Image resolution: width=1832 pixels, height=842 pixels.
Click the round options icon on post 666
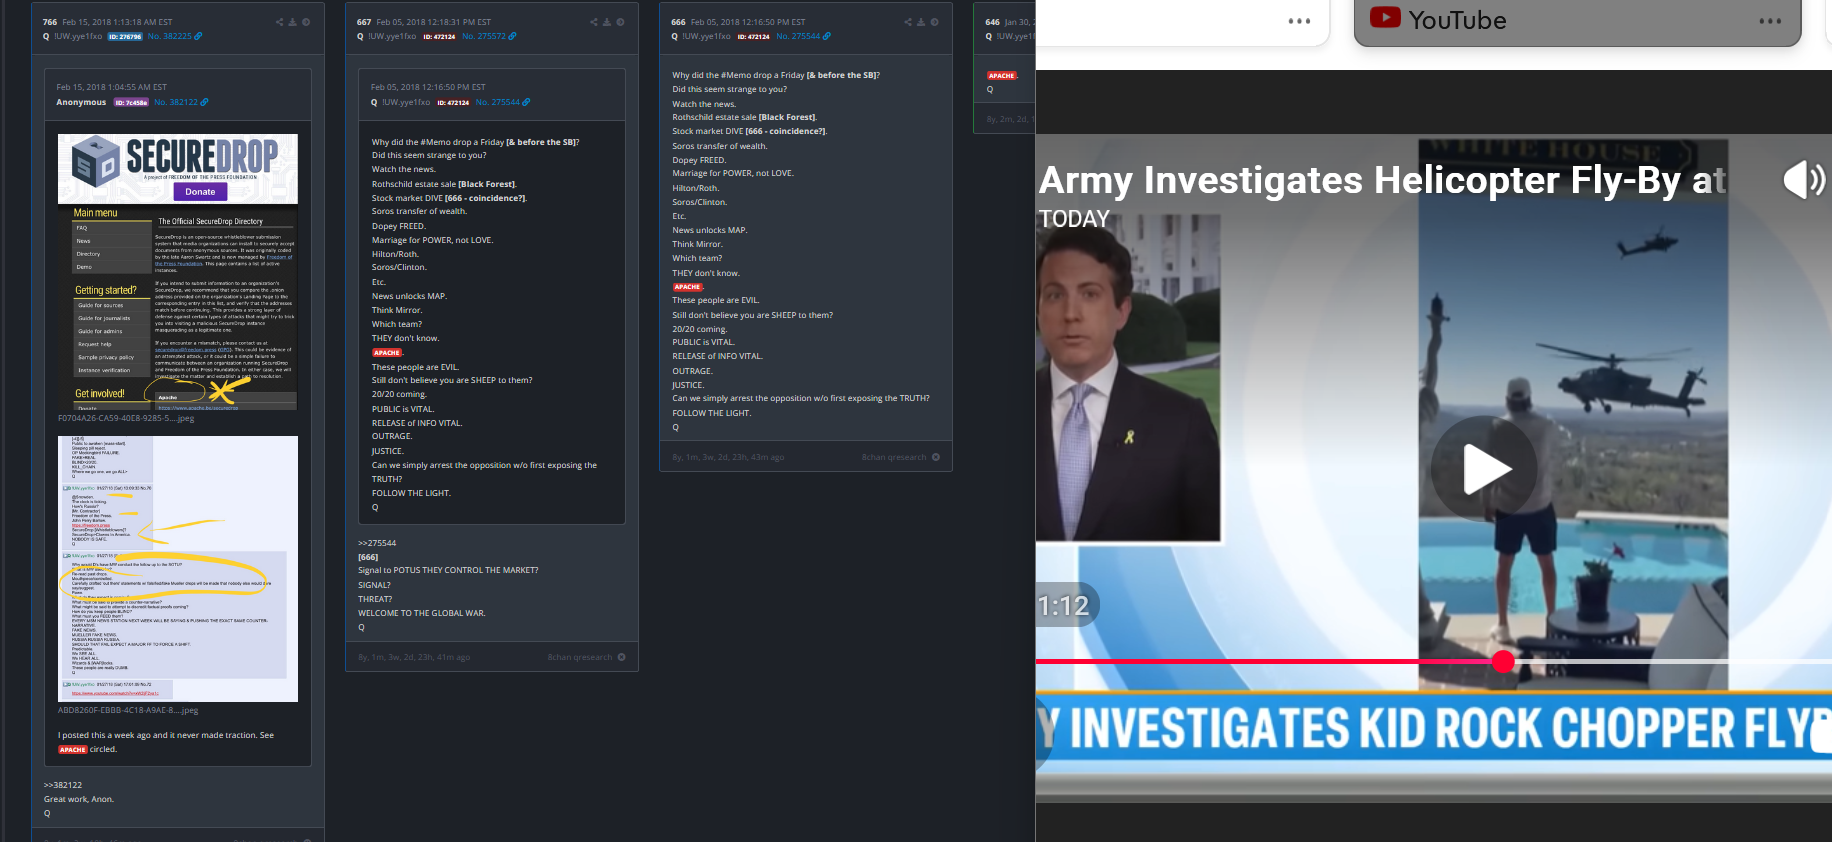[935, 22]
